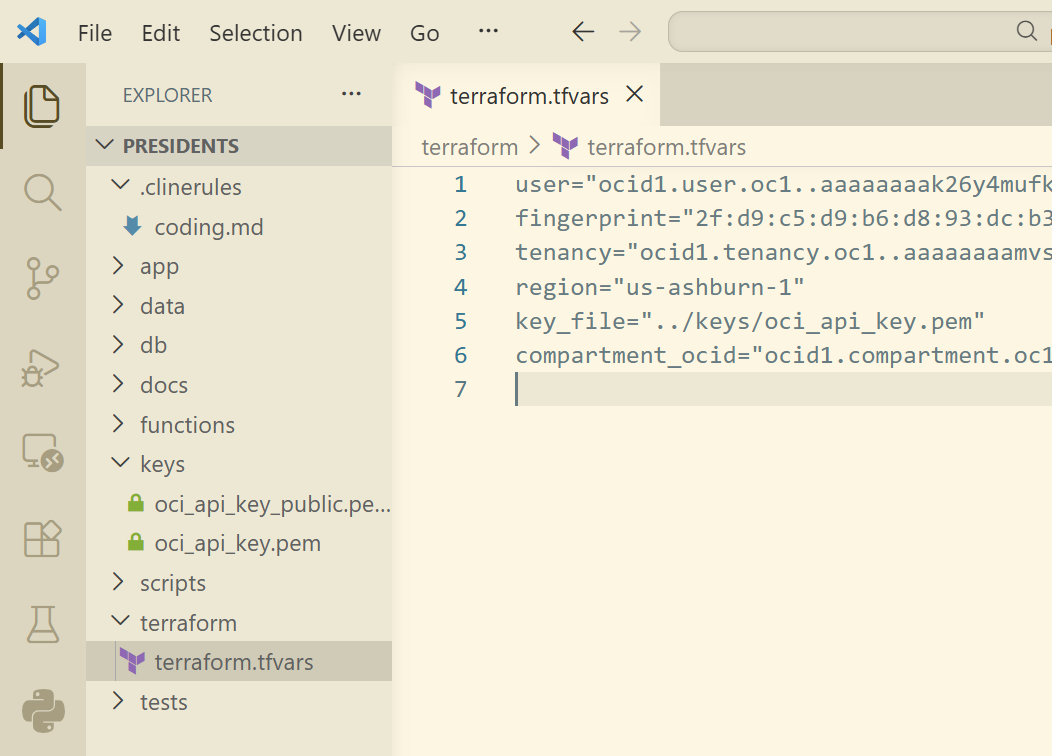Click the terraform breadcrumb folder
This screenshot has width=1052, height=756.
pos(469,147)
